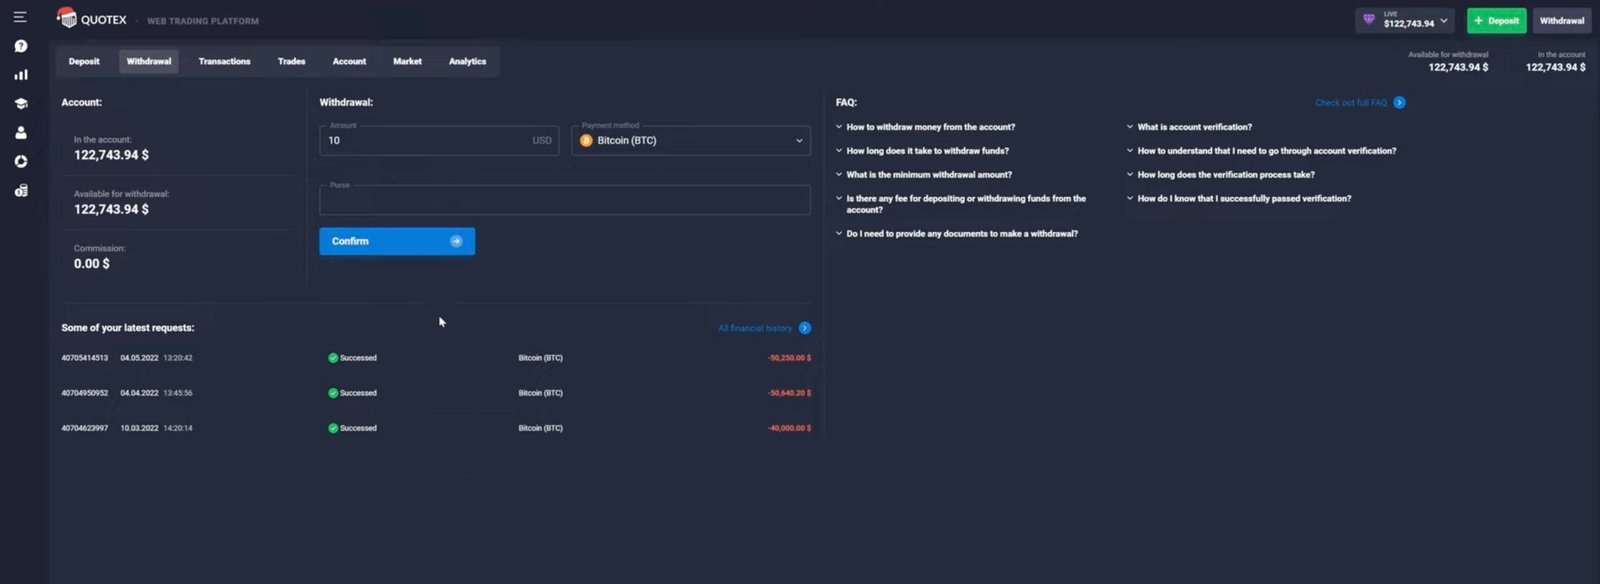Screen dimensions: 1600x584
Task: Click the -50,250.00 $ withdrawal amount
Action: pos(789,358)
